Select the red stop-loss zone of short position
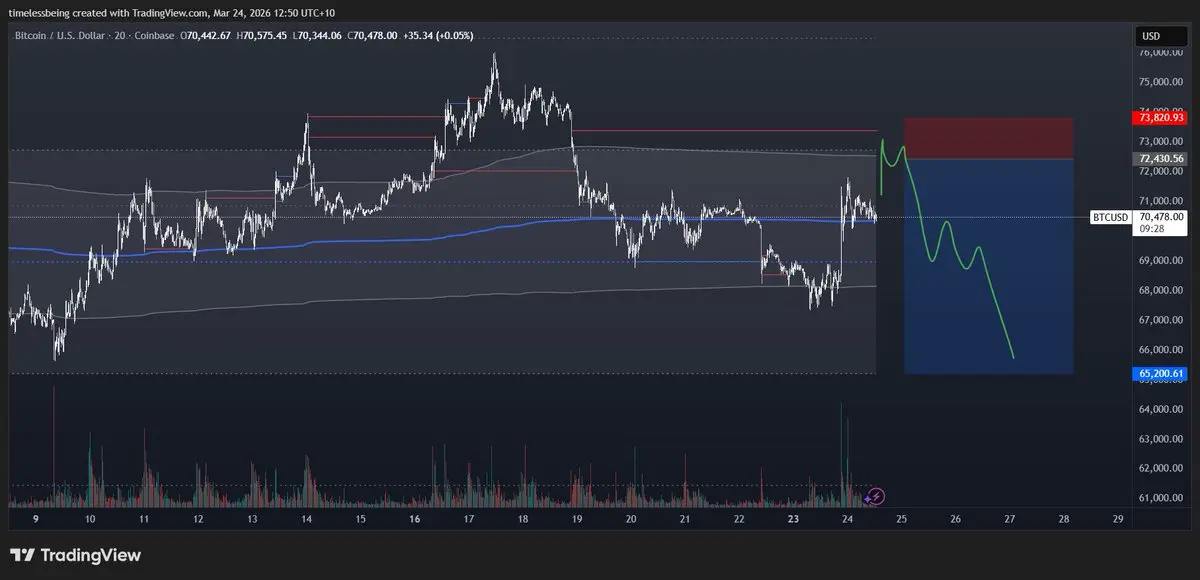This screenshot has height=580, width=1200. click(x=988, y=138)
